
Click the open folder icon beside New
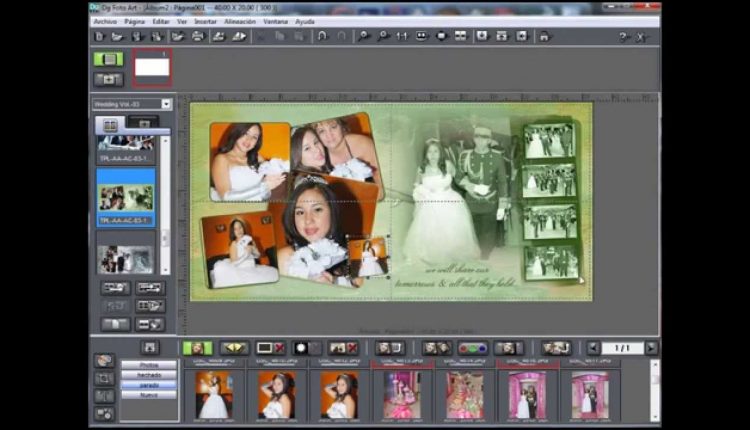(117, 36)
